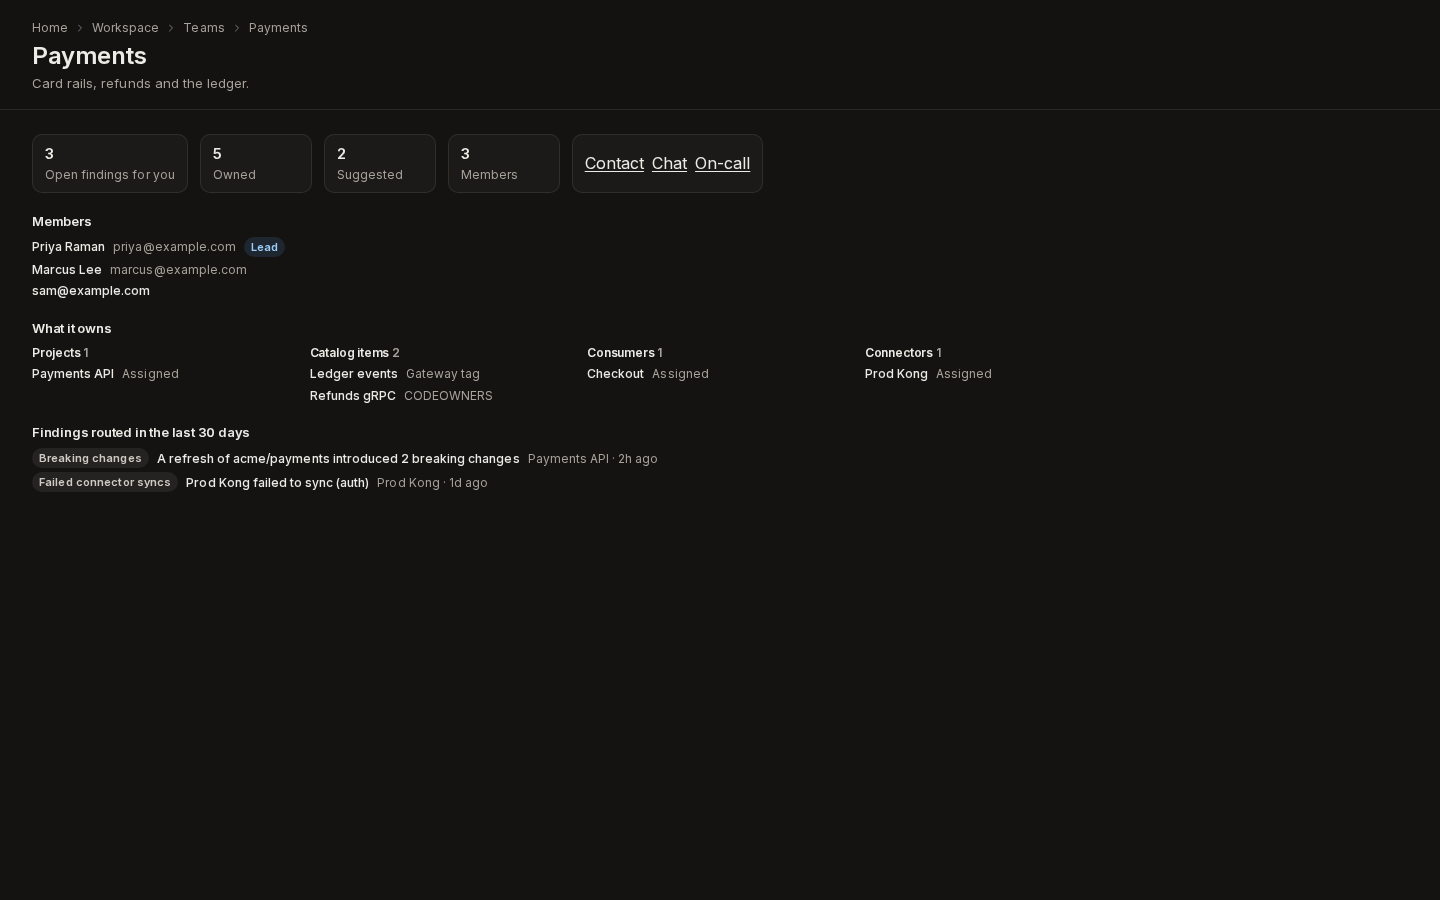
Task: Open the Prod Kong connector
Action: tap(896, 374)
